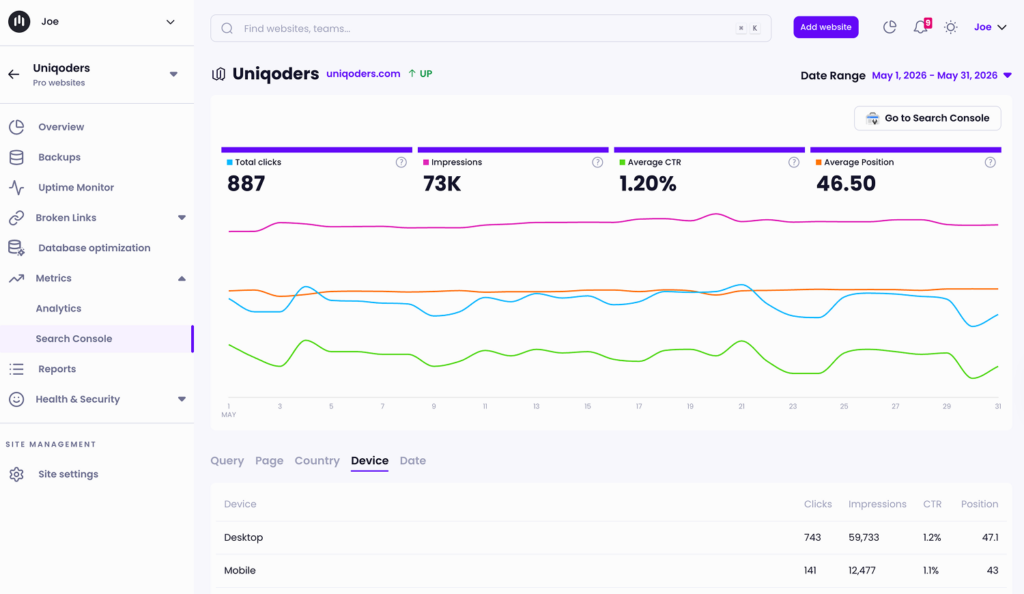
Task: Click the CTR column header
Action: [x=932, y=504]
